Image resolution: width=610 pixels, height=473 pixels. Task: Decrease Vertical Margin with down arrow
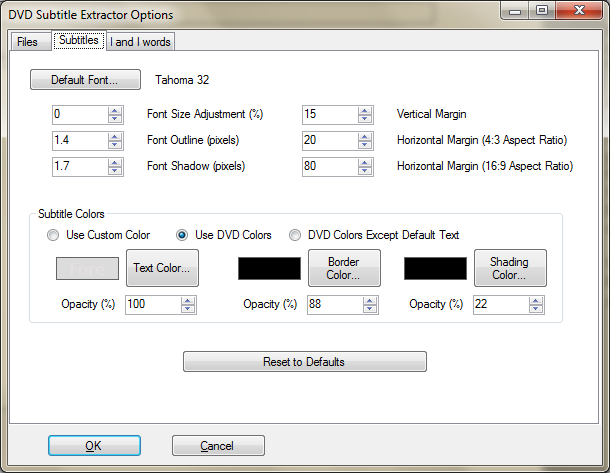coord(365,119)
